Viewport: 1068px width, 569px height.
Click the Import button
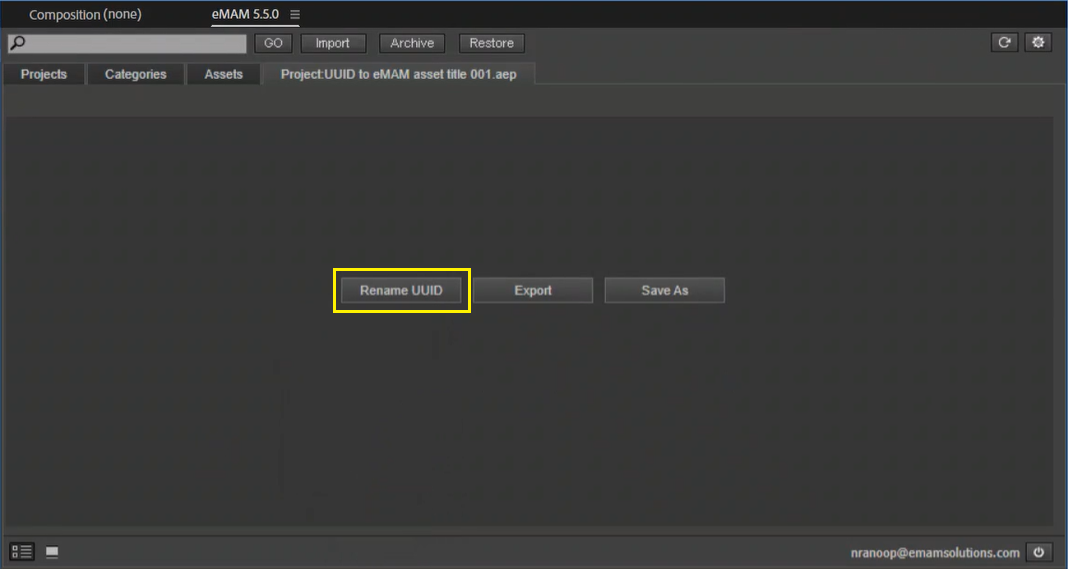coord(333,43)
